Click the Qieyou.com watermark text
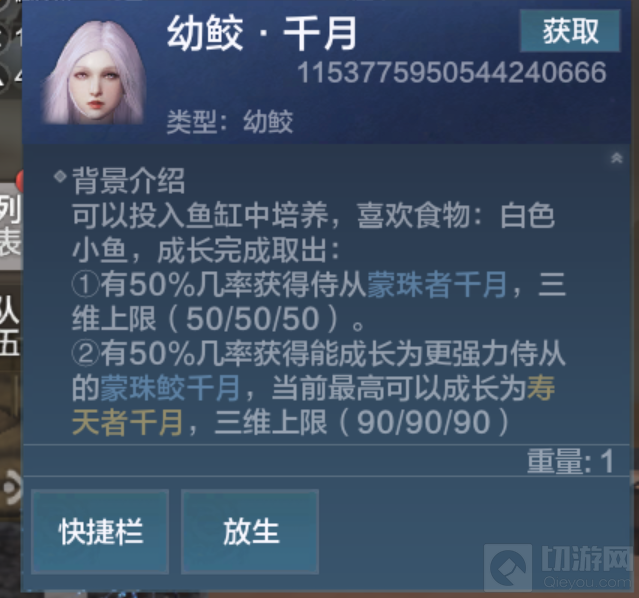The height and width of the screenshot is (598, 639). coord(586,582)
